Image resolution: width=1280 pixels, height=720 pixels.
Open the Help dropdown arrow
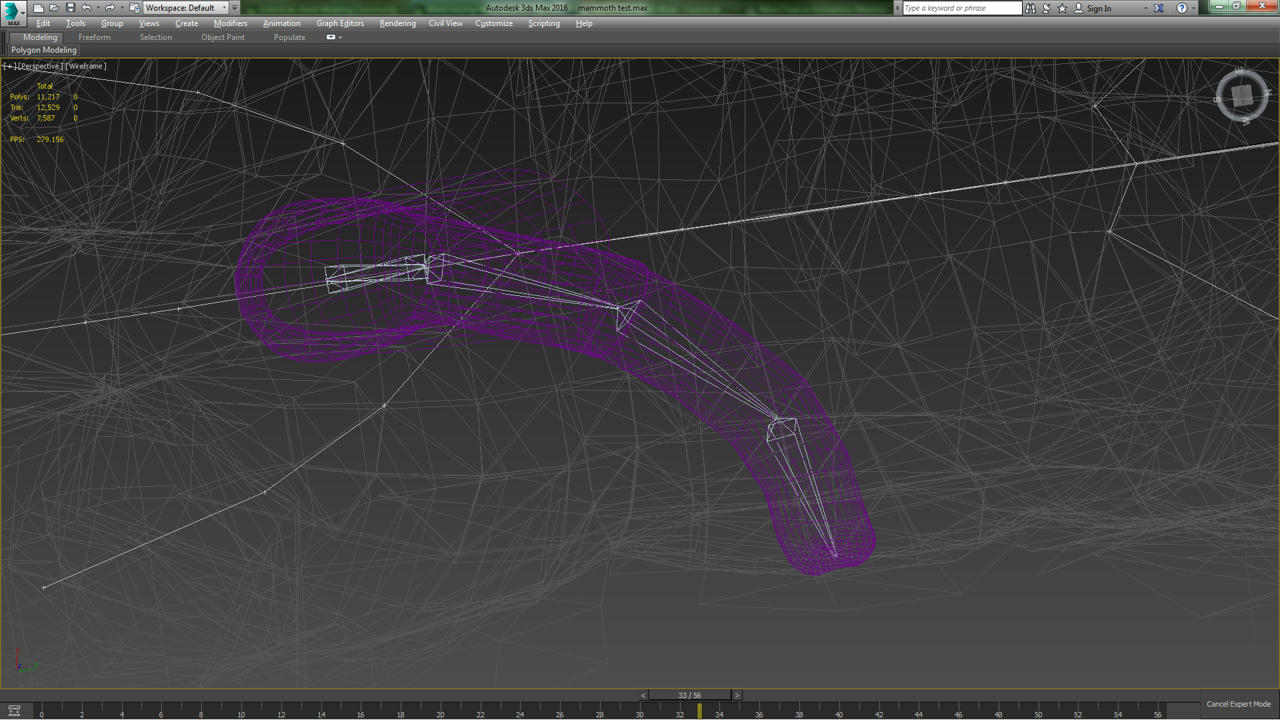tap(1194, 8)
